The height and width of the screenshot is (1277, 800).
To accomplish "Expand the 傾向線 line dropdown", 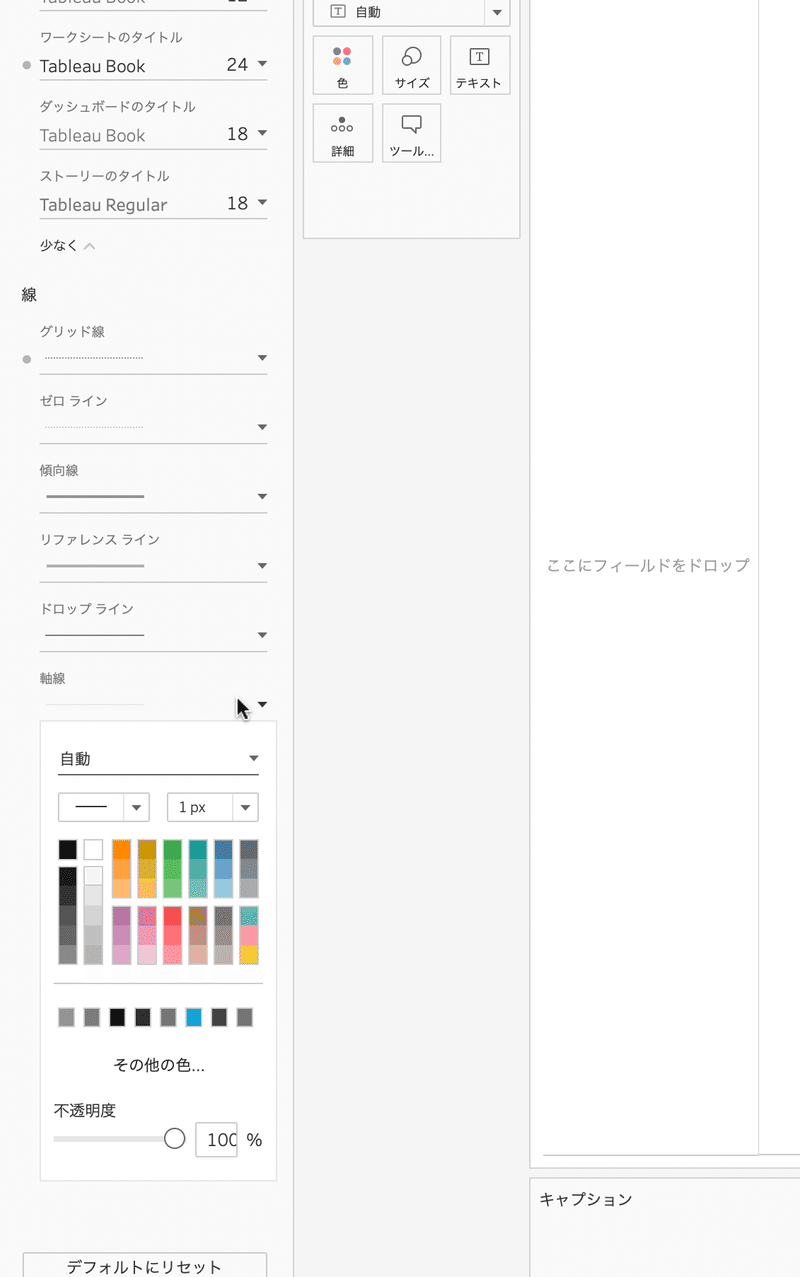I will point(262,496).
